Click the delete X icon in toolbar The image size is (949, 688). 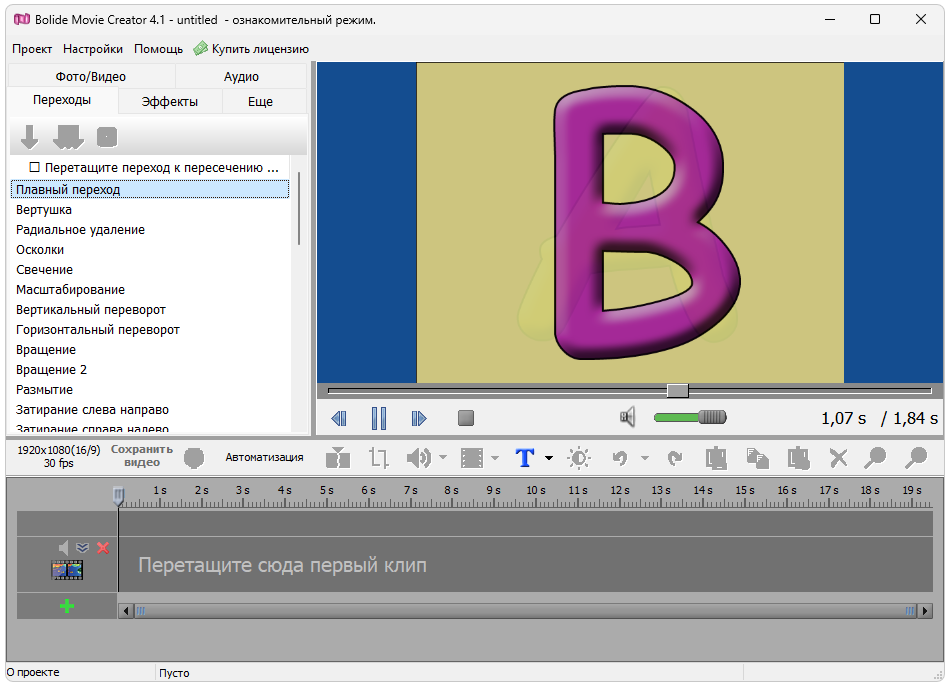(x=838, y=458)
